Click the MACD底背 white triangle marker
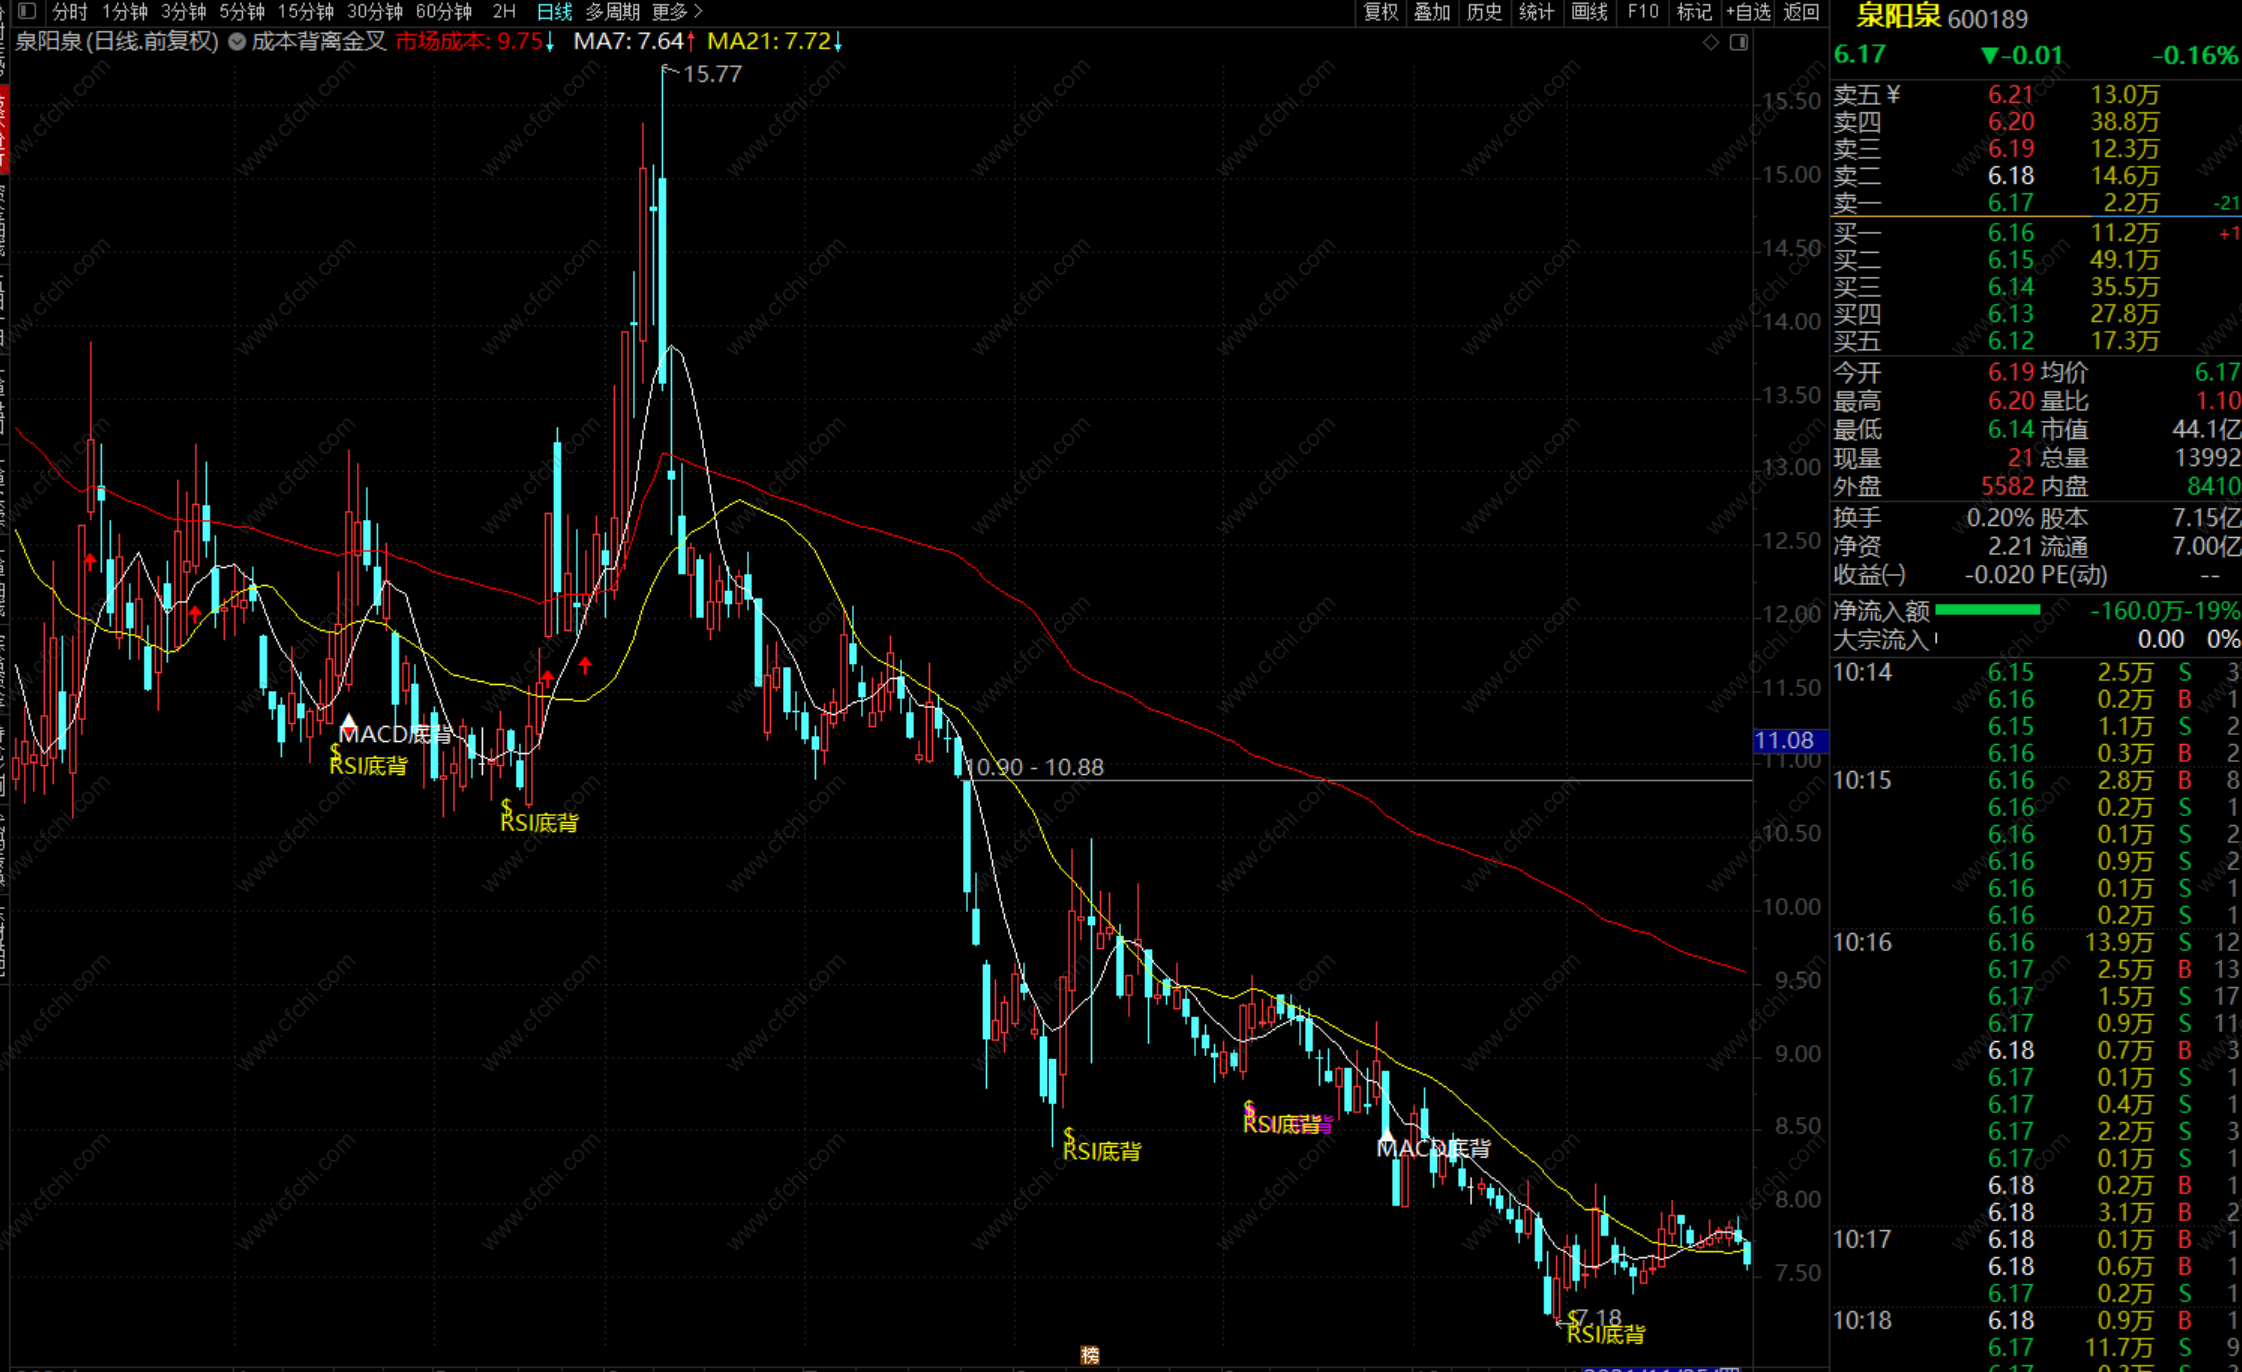The image size is (2242, 1372). tap(348, 720)
